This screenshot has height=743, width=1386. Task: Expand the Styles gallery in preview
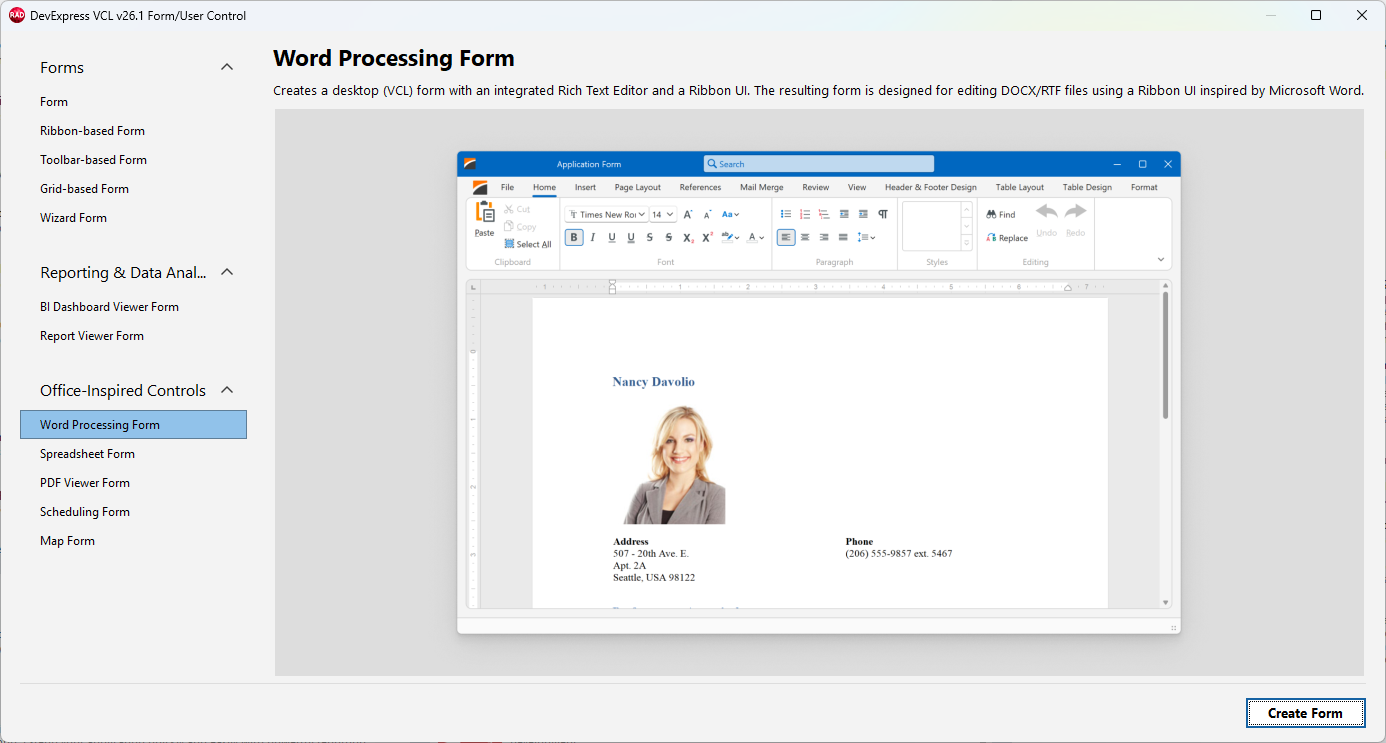pyautogui.click(x=966, y=243)
